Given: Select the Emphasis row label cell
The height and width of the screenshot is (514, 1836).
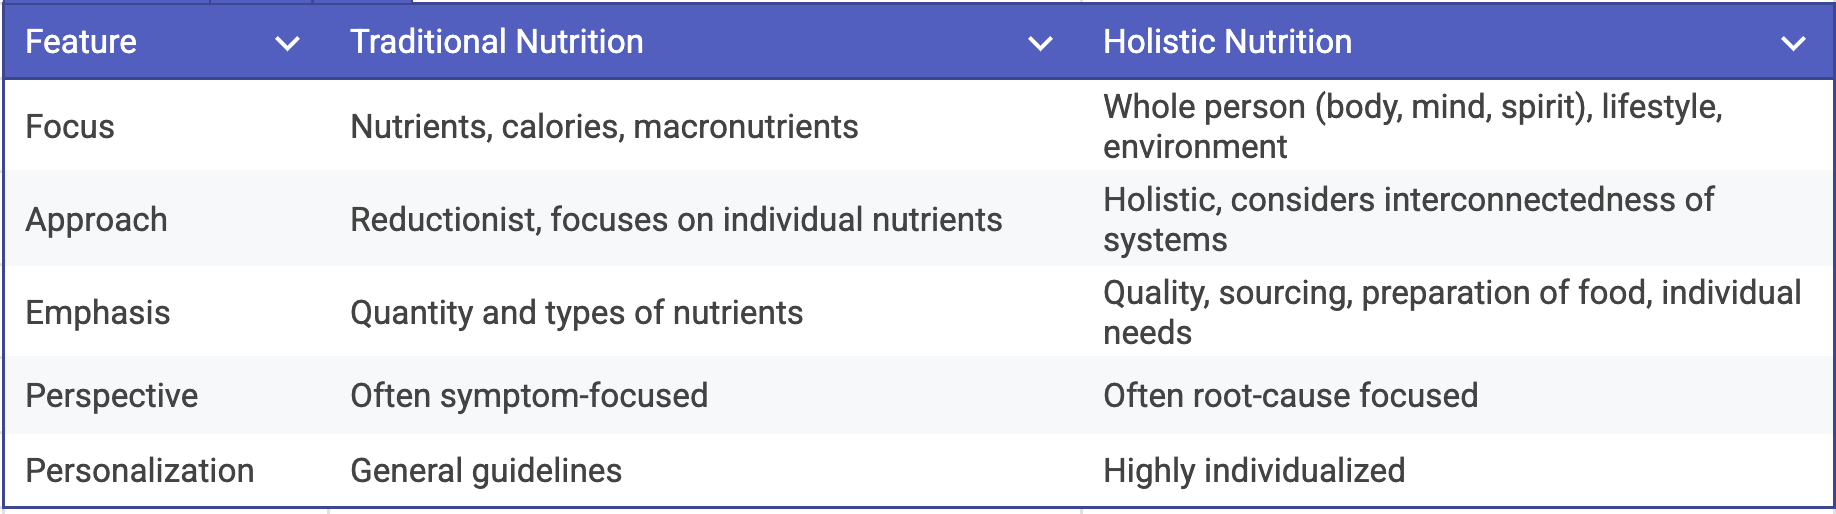Looking at the screenshot, I should pyautogui.click(x=98, y=313).
